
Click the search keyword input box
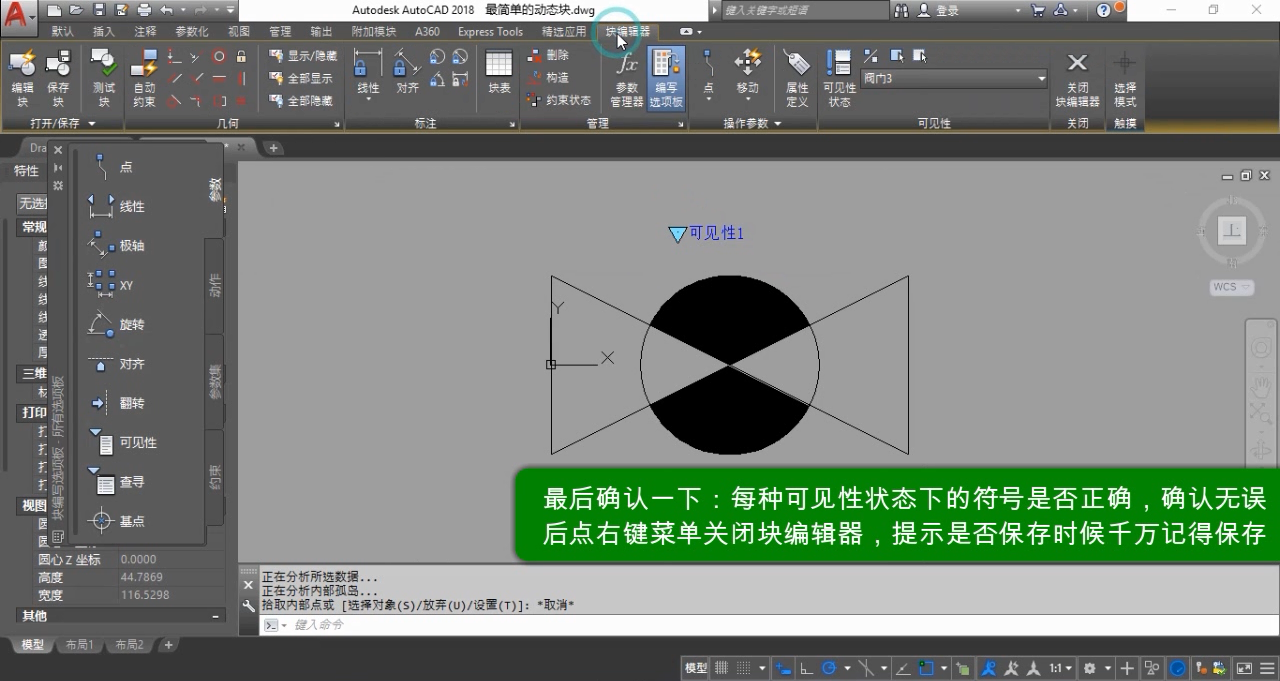pyautogui.click(x=803, y=10)
